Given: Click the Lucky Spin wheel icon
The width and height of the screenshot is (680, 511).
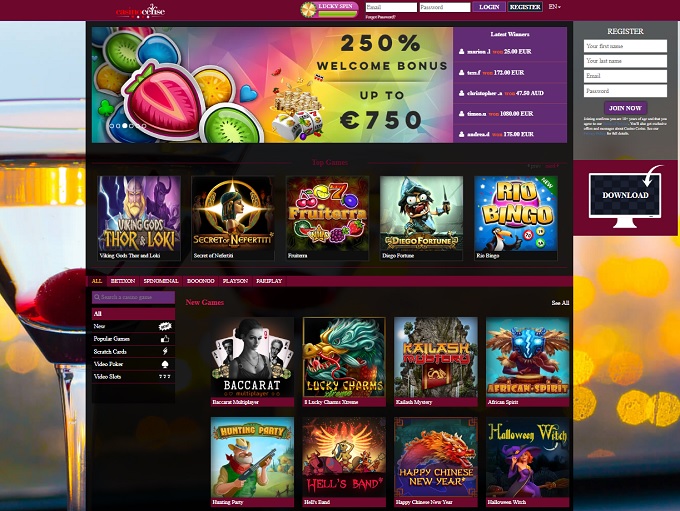Looking at the screenshot, I should tap(308, 10).
